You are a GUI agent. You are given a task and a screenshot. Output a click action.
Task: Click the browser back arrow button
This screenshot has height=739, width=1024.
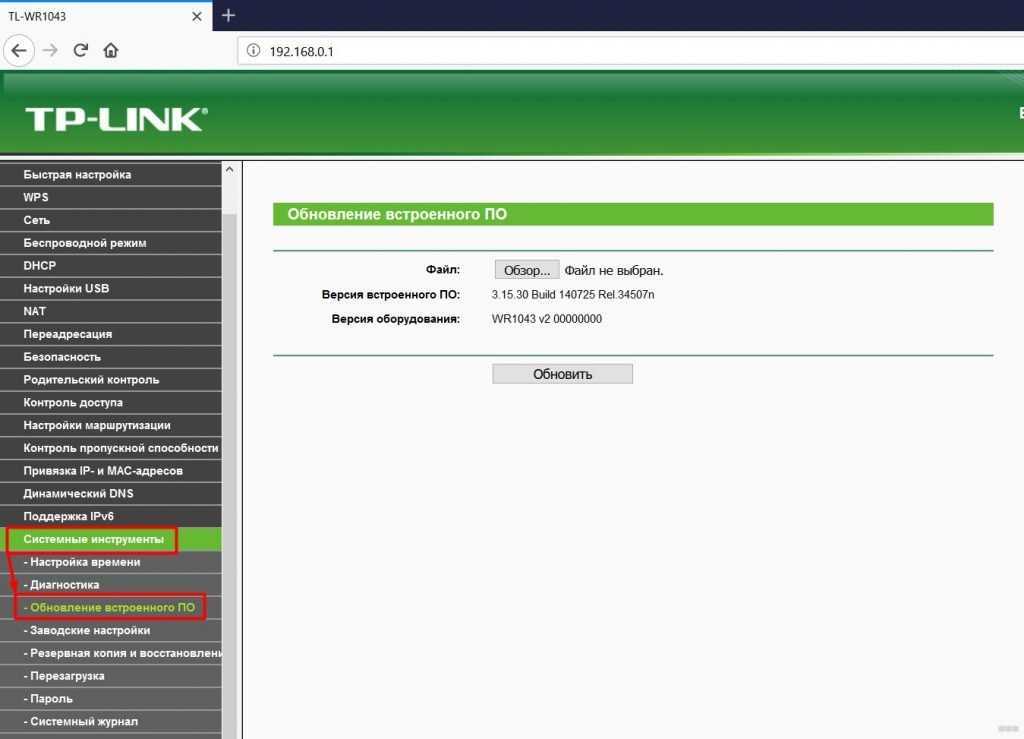pos(19,50)
